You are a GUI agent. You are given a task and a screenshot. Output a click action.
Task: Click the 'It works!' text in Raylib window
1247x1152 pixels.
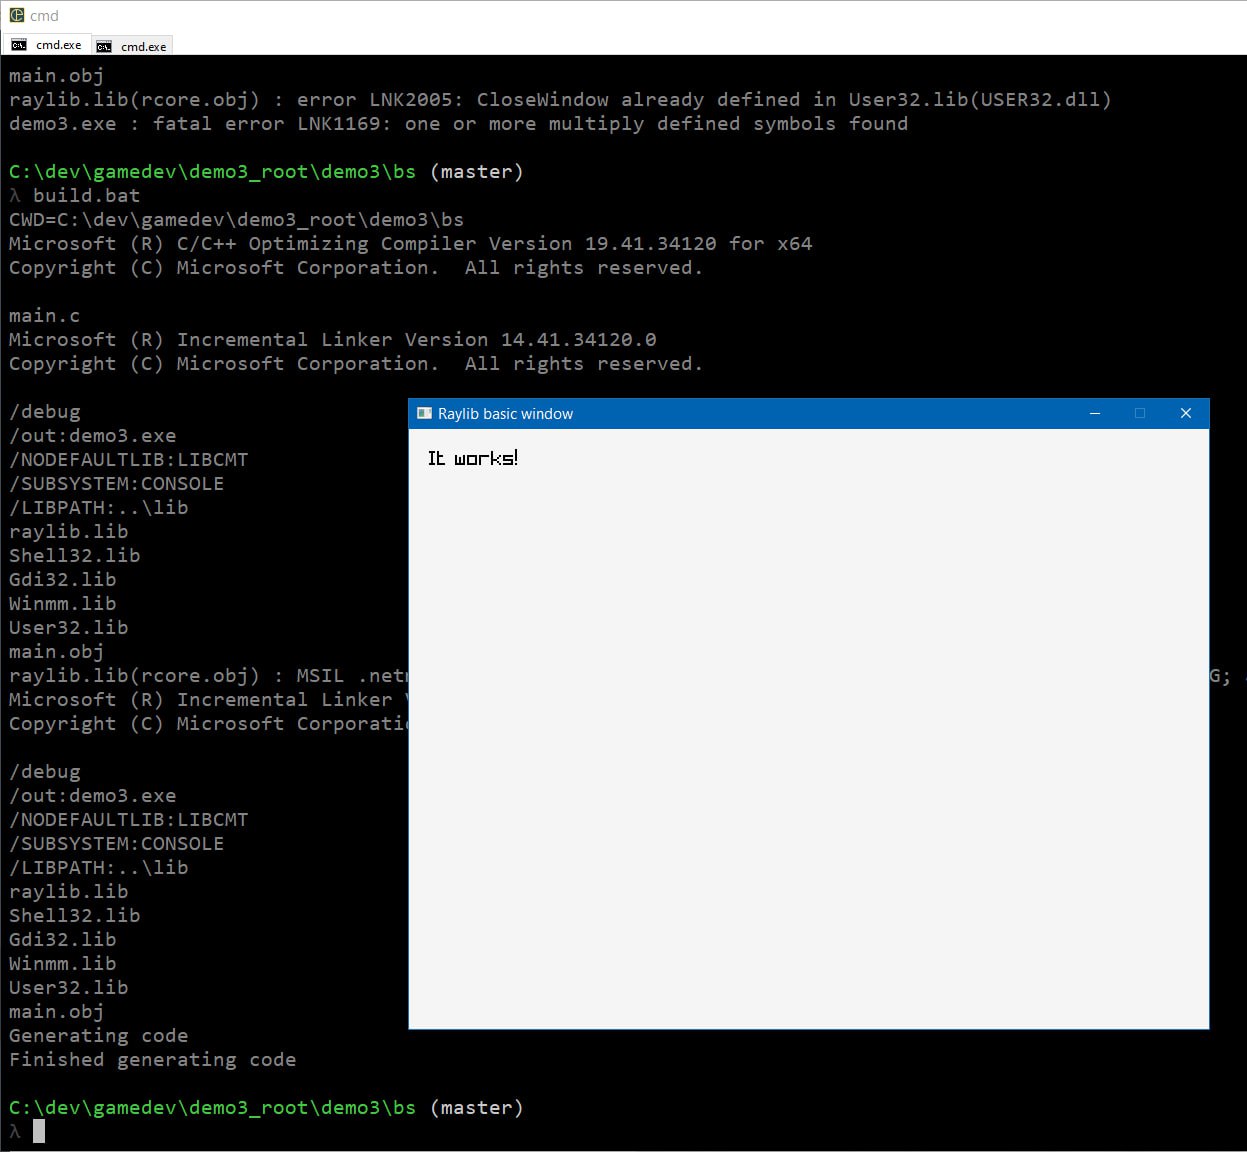473,458
